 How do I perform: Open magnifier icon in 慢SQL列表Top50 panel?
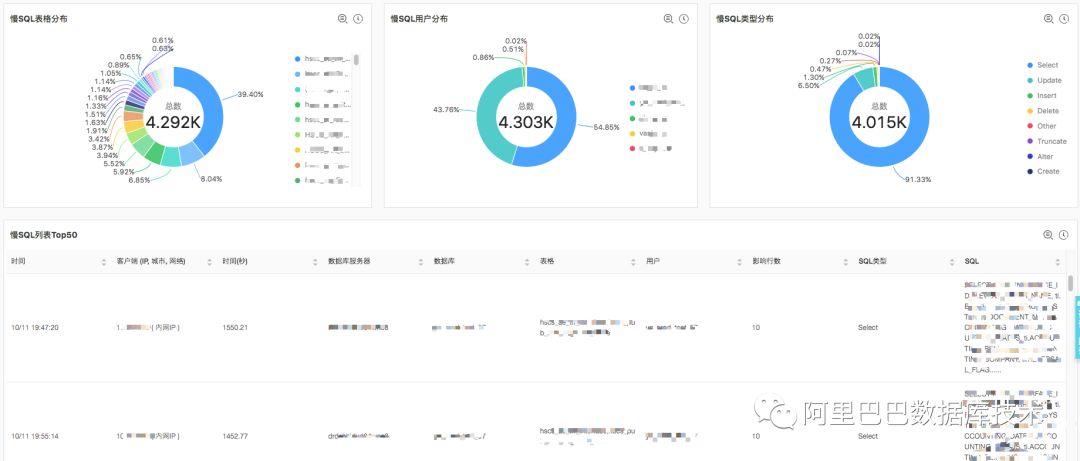point(1048,235)
